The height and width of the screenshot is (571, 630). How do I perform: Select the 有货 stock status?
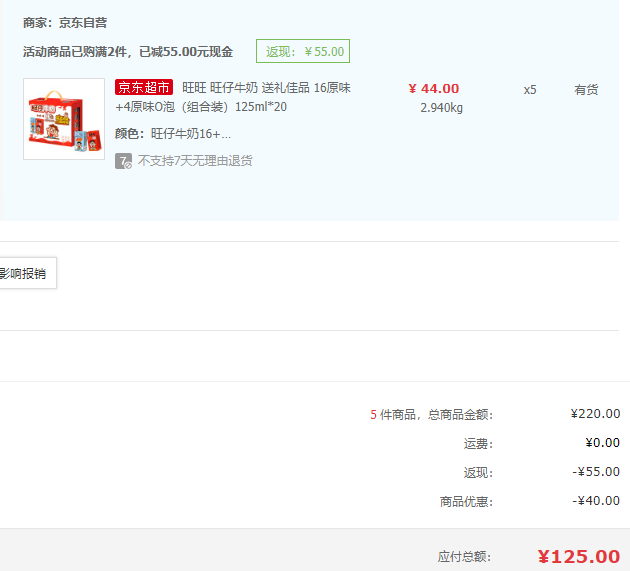click(x=586, y=90)
